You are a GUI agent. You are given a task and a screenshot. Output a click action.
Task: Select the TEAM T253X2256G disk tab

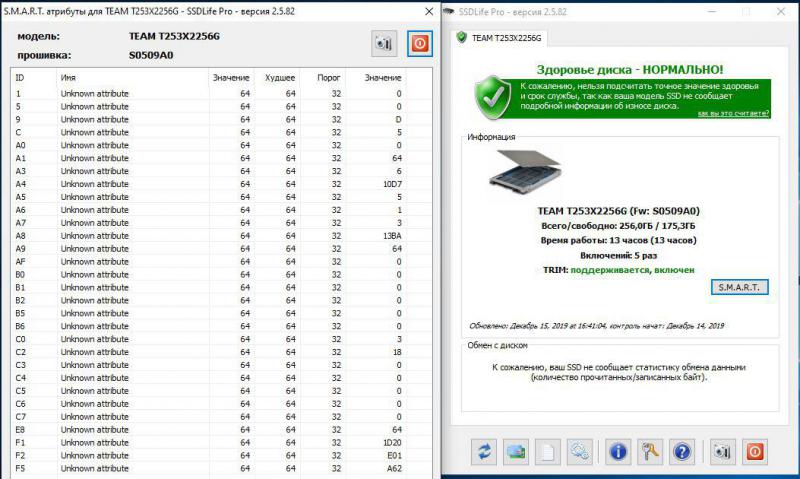point(505,38)
